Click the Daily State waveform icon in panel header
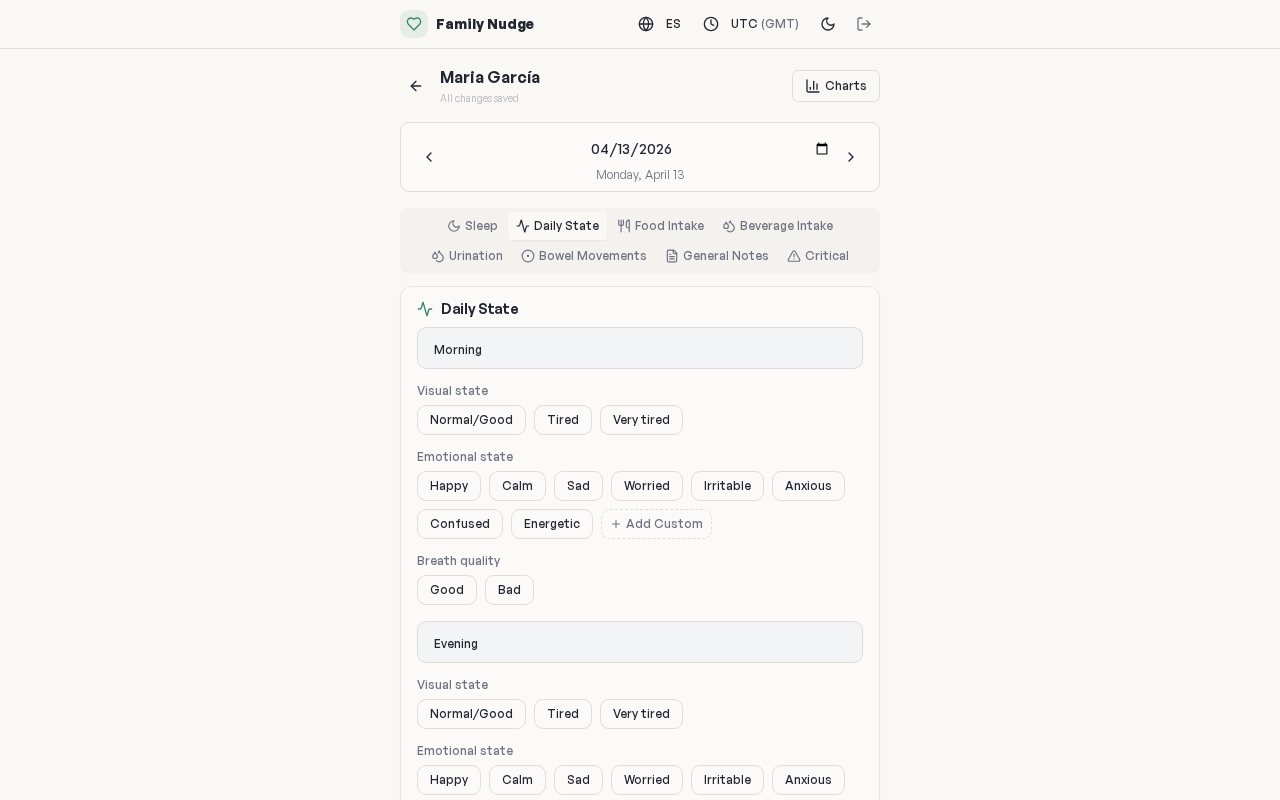This screenshot has width=1280, height=800. 425,309
